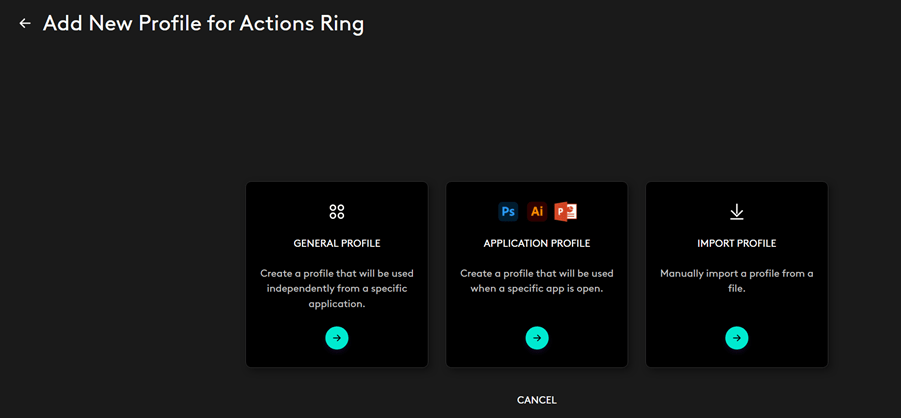Click the Illustrator icon
901x418 pixels.
tap(537, 211)
